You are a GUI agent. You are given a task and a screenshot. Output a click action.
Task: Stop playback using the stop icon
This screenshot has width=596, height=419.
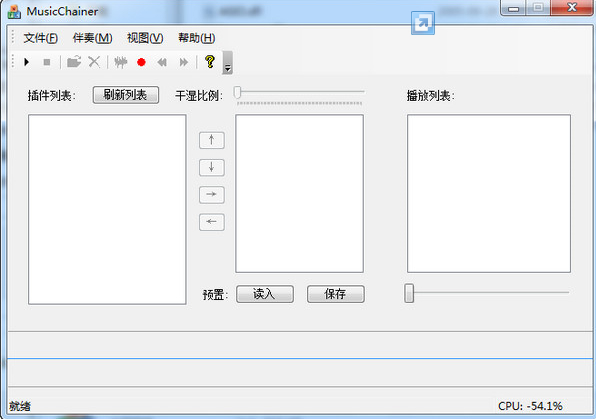pos(47,62)
